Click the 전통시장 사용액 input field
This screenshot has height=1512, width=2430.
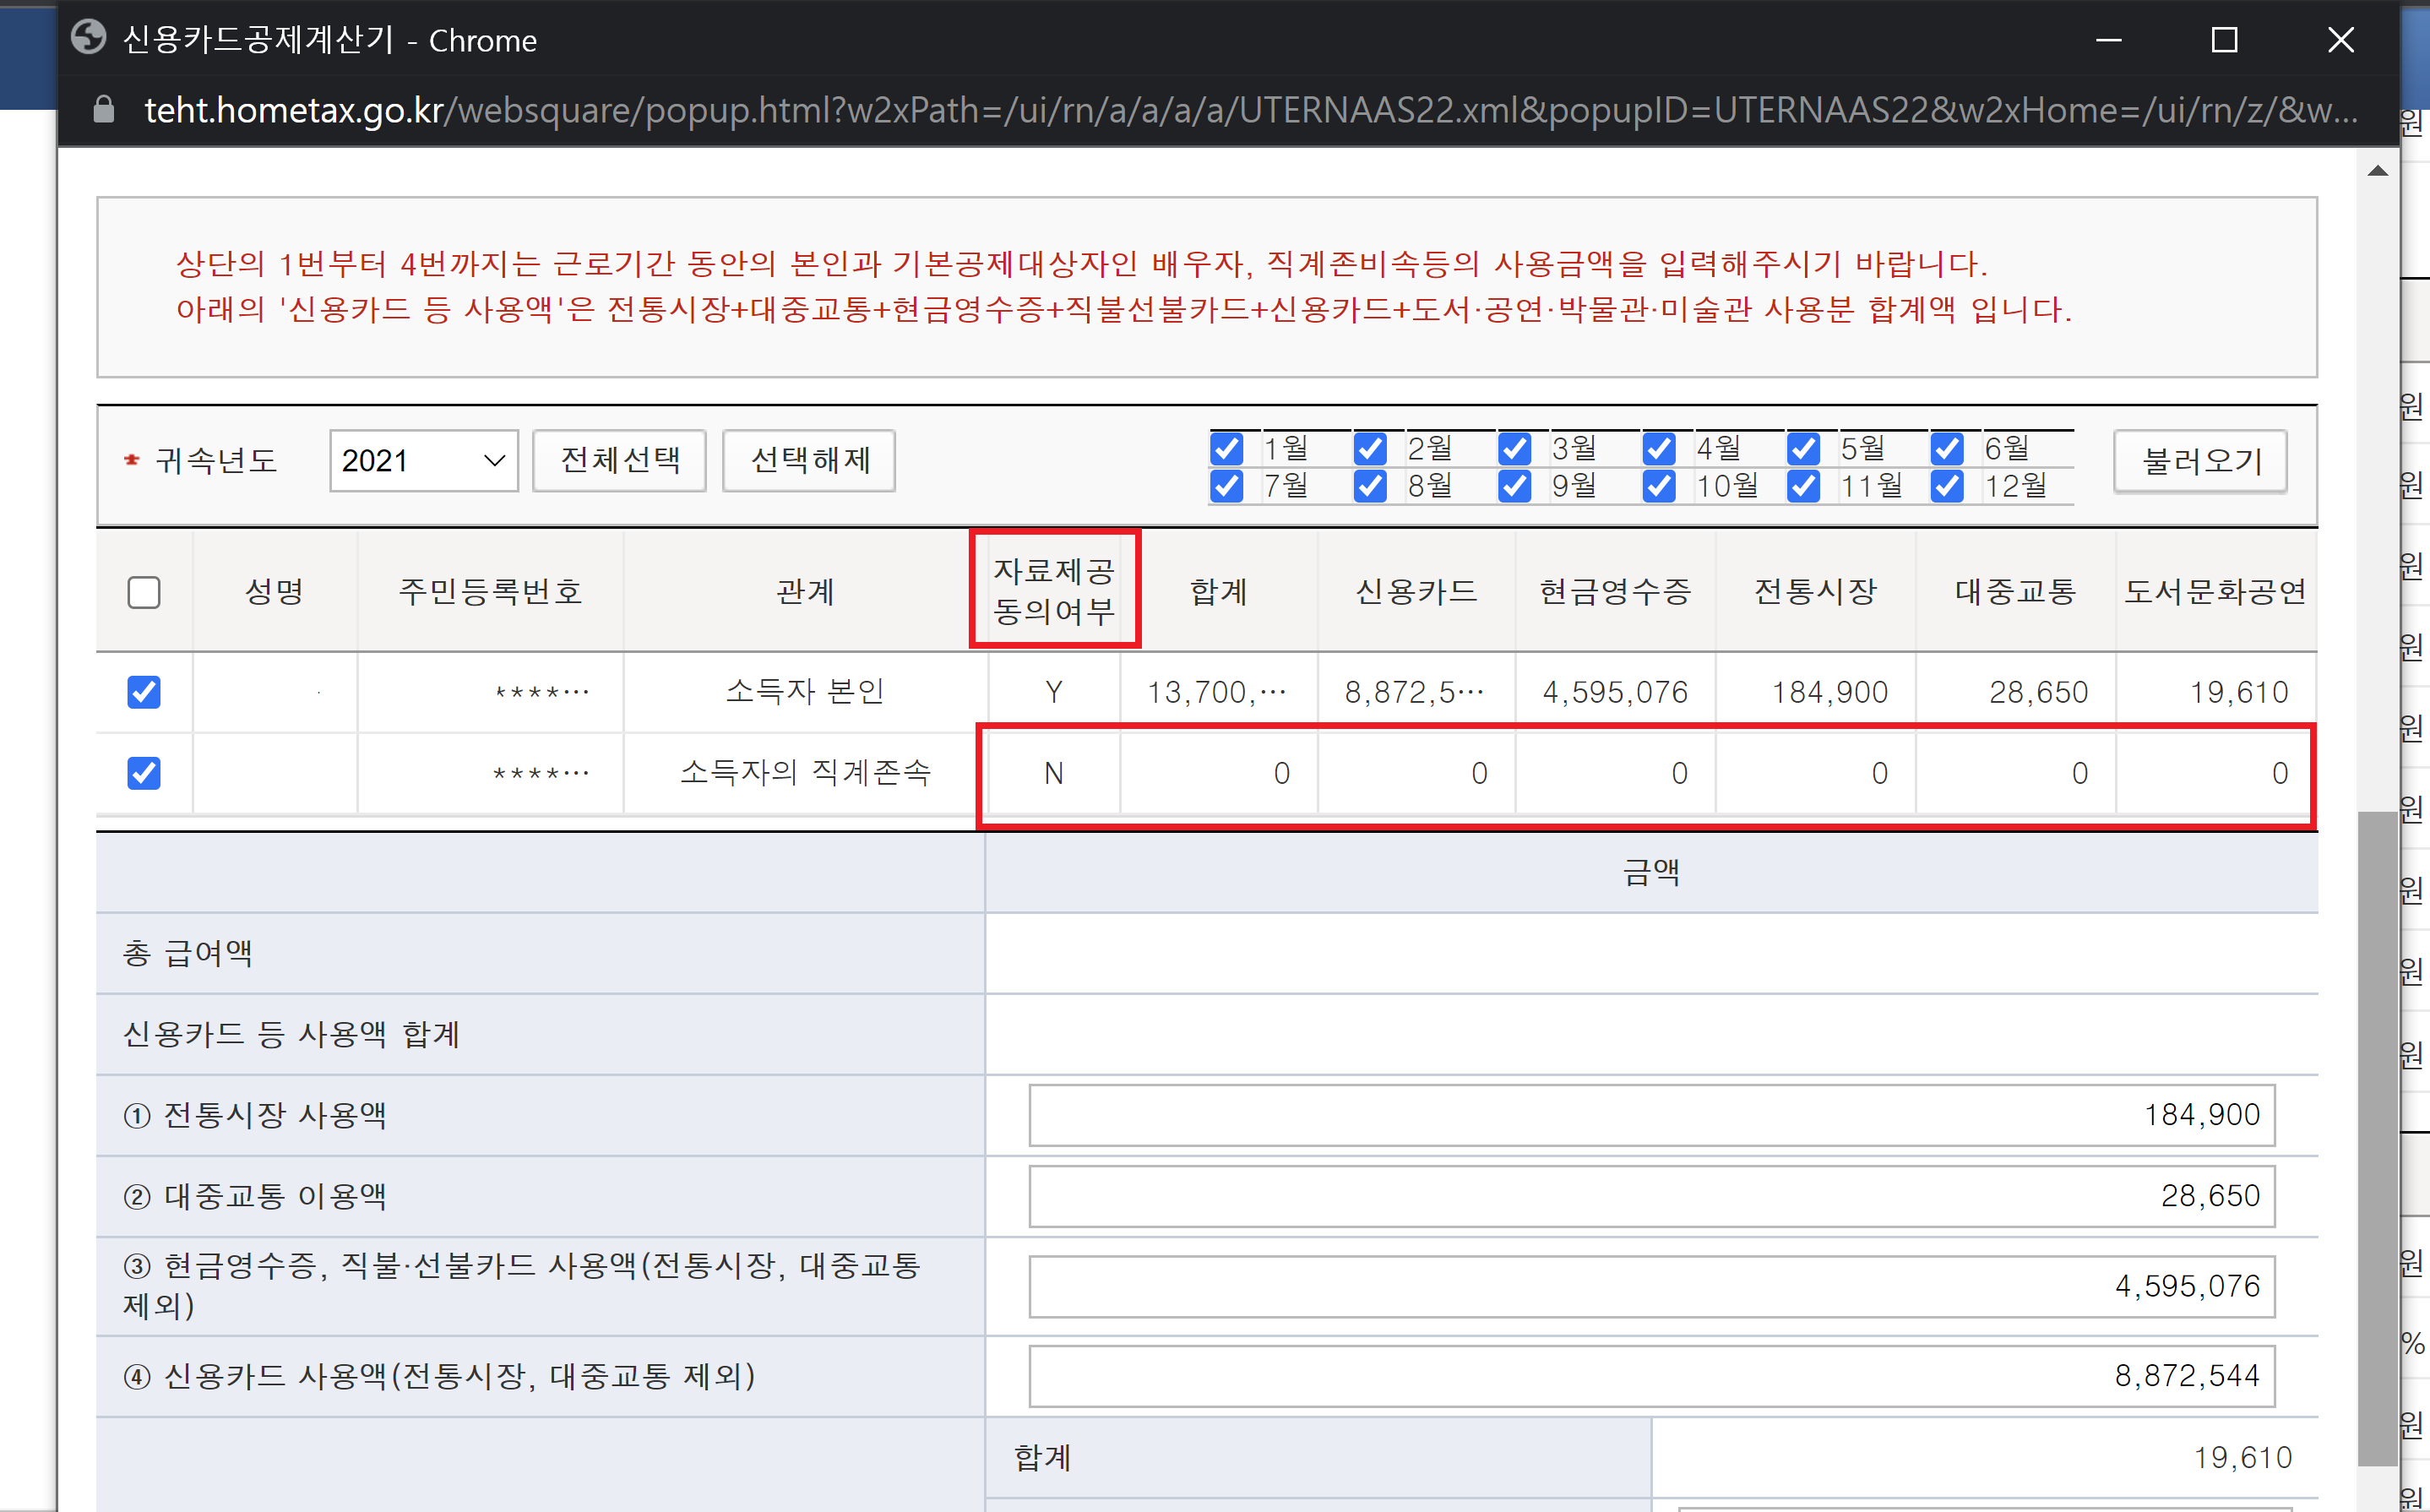point(1651,1115)
